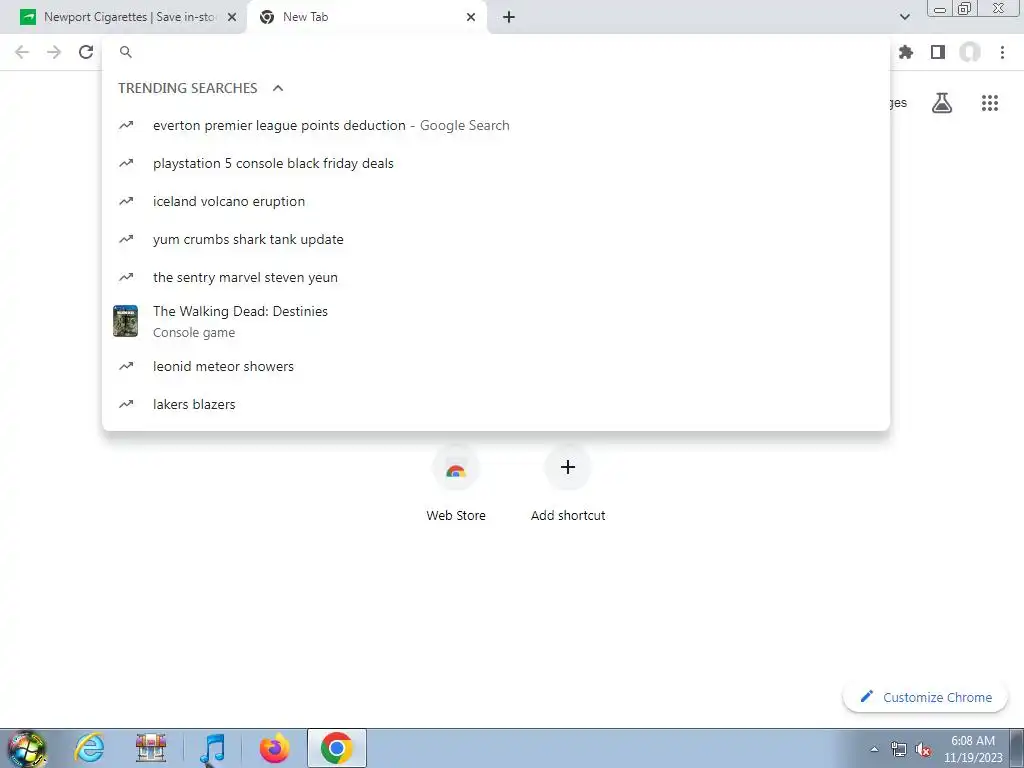Open a new tab with plus button
Screen dimensions: 1024x768
click(x=509, y=17)
